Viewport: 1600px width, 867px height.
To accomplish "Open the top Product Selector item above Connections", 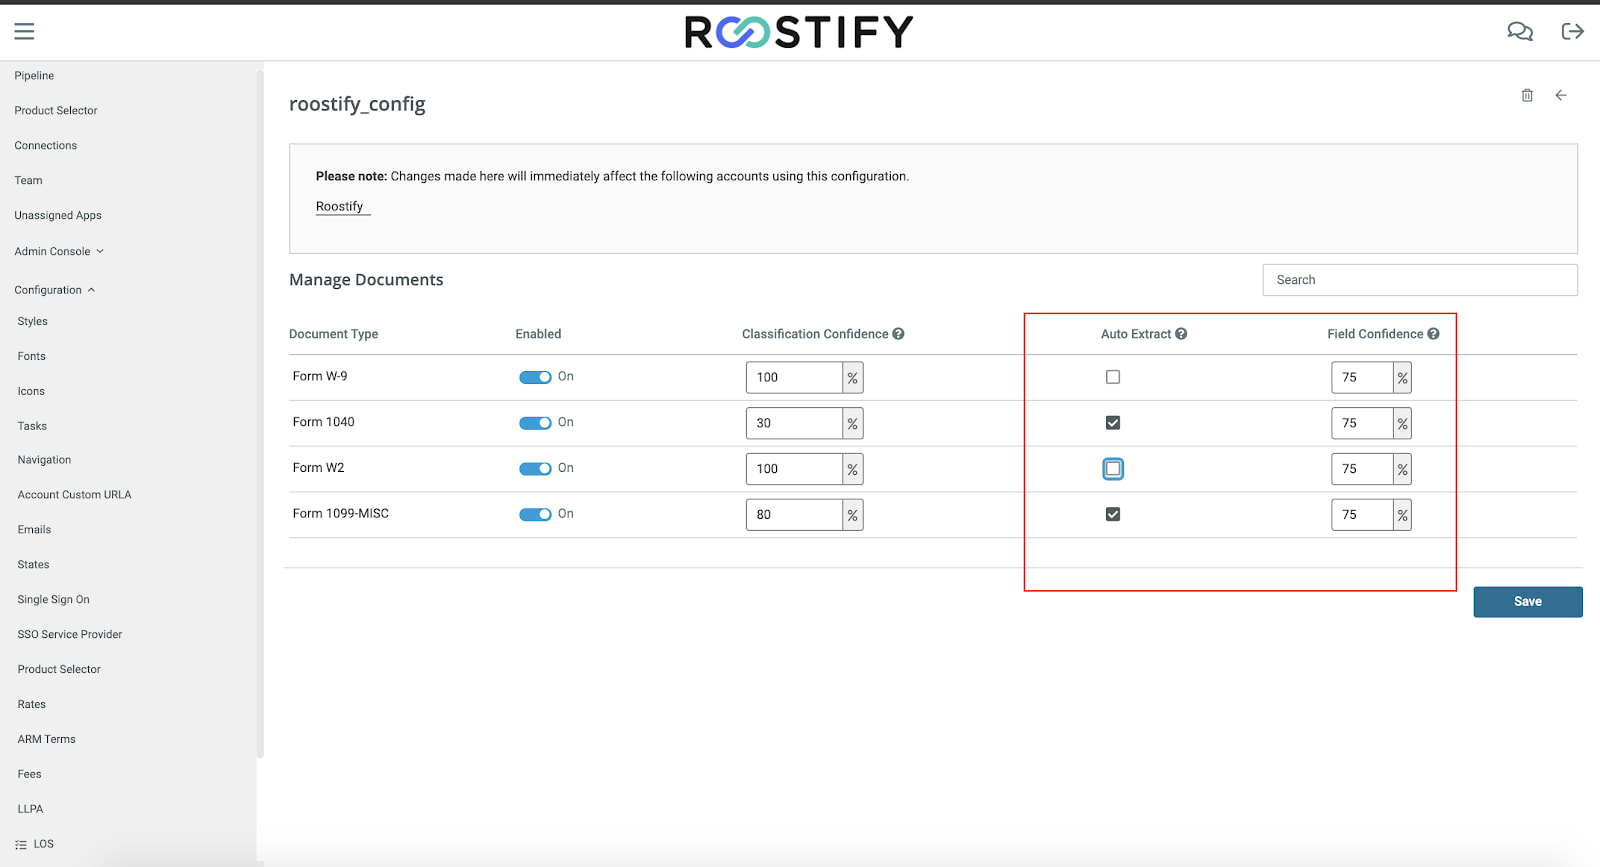I will click(56, 111).
